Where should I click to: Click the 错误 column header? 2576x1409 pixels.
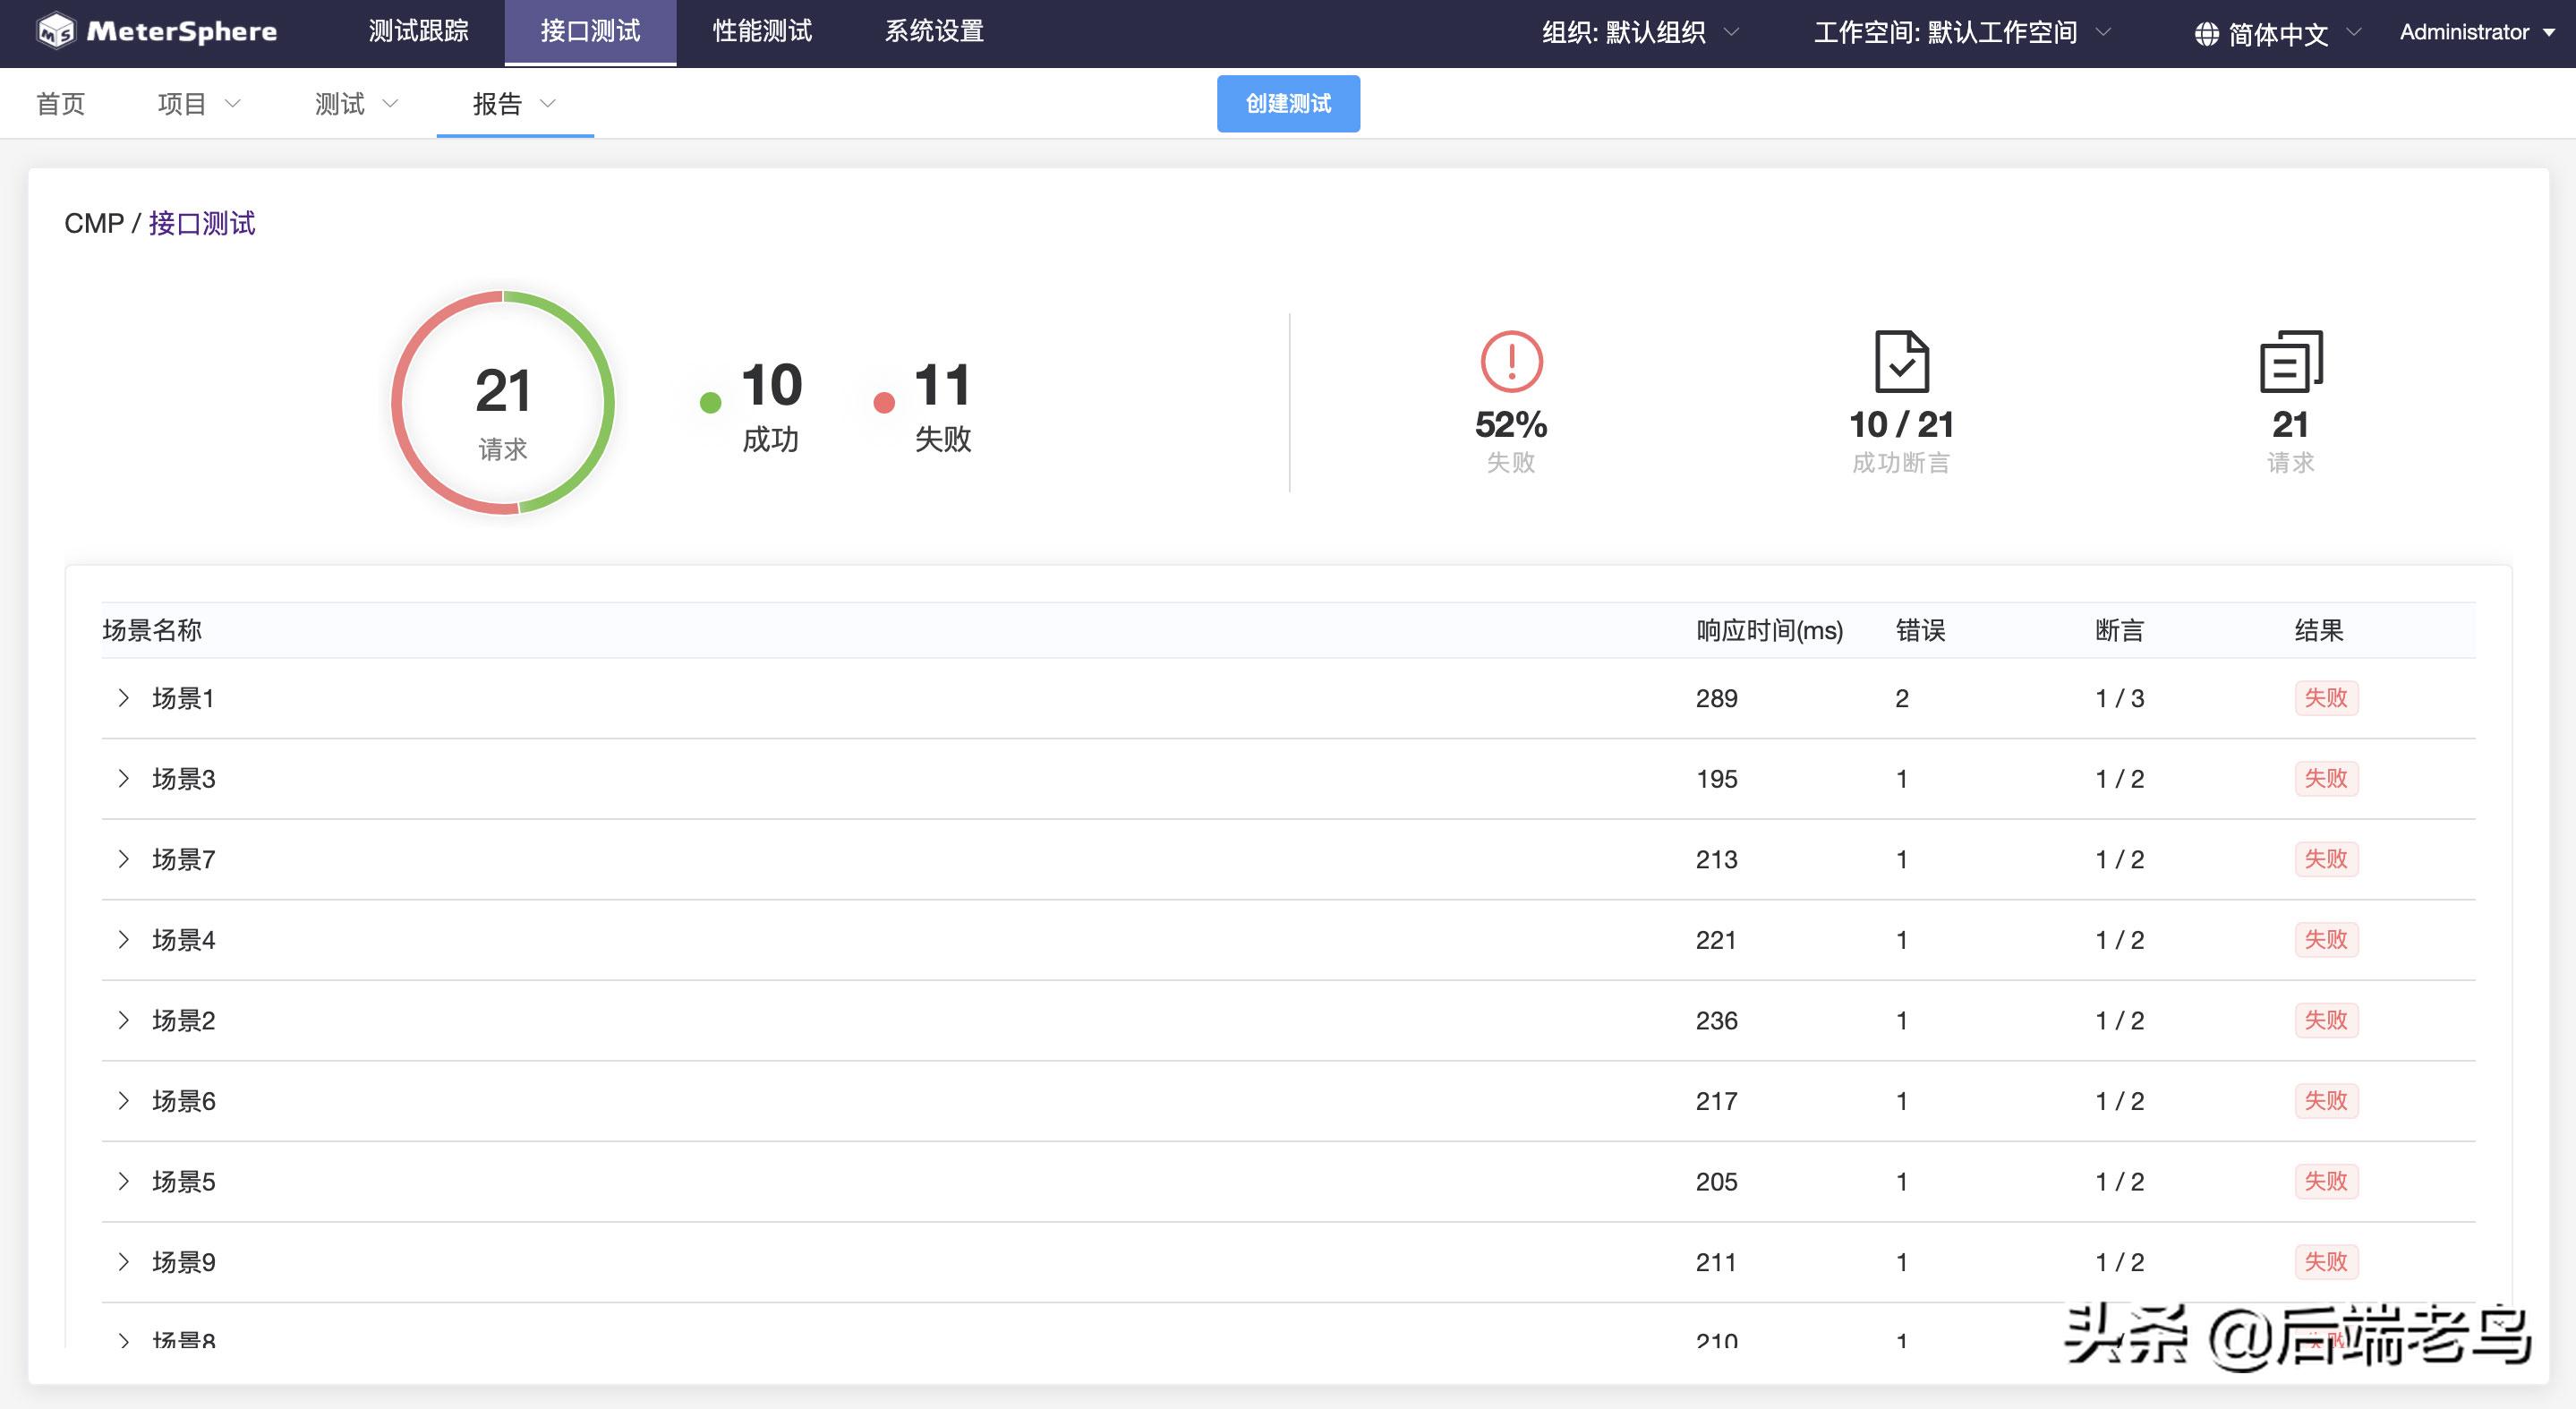coord(1920,630)
